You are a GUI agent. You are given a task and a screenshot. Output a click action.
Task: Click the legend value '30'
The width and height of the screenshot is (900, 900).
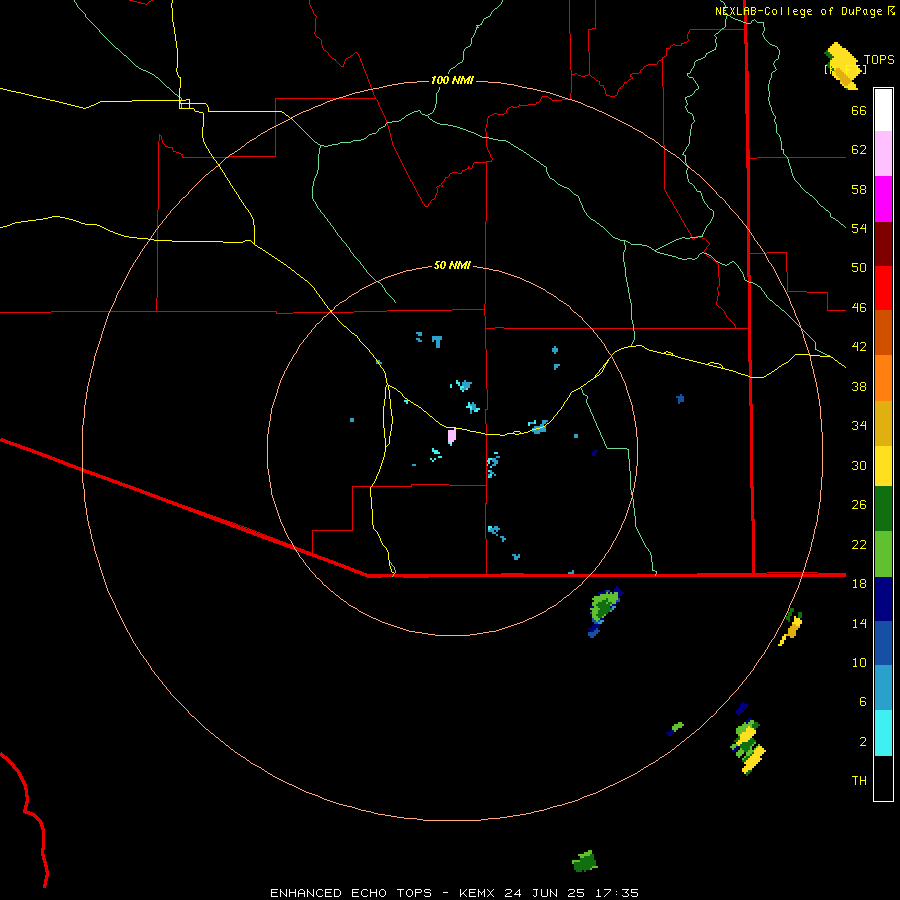pyautogui.click(x=859, y=465)
